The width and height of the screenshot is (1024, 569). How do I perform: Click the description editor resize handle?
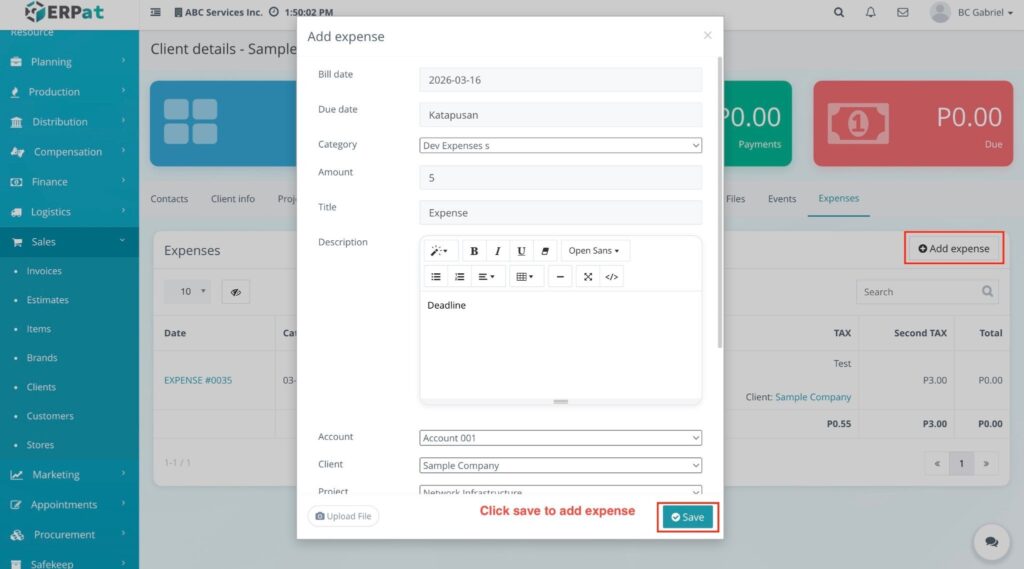(x=560, y=401)
